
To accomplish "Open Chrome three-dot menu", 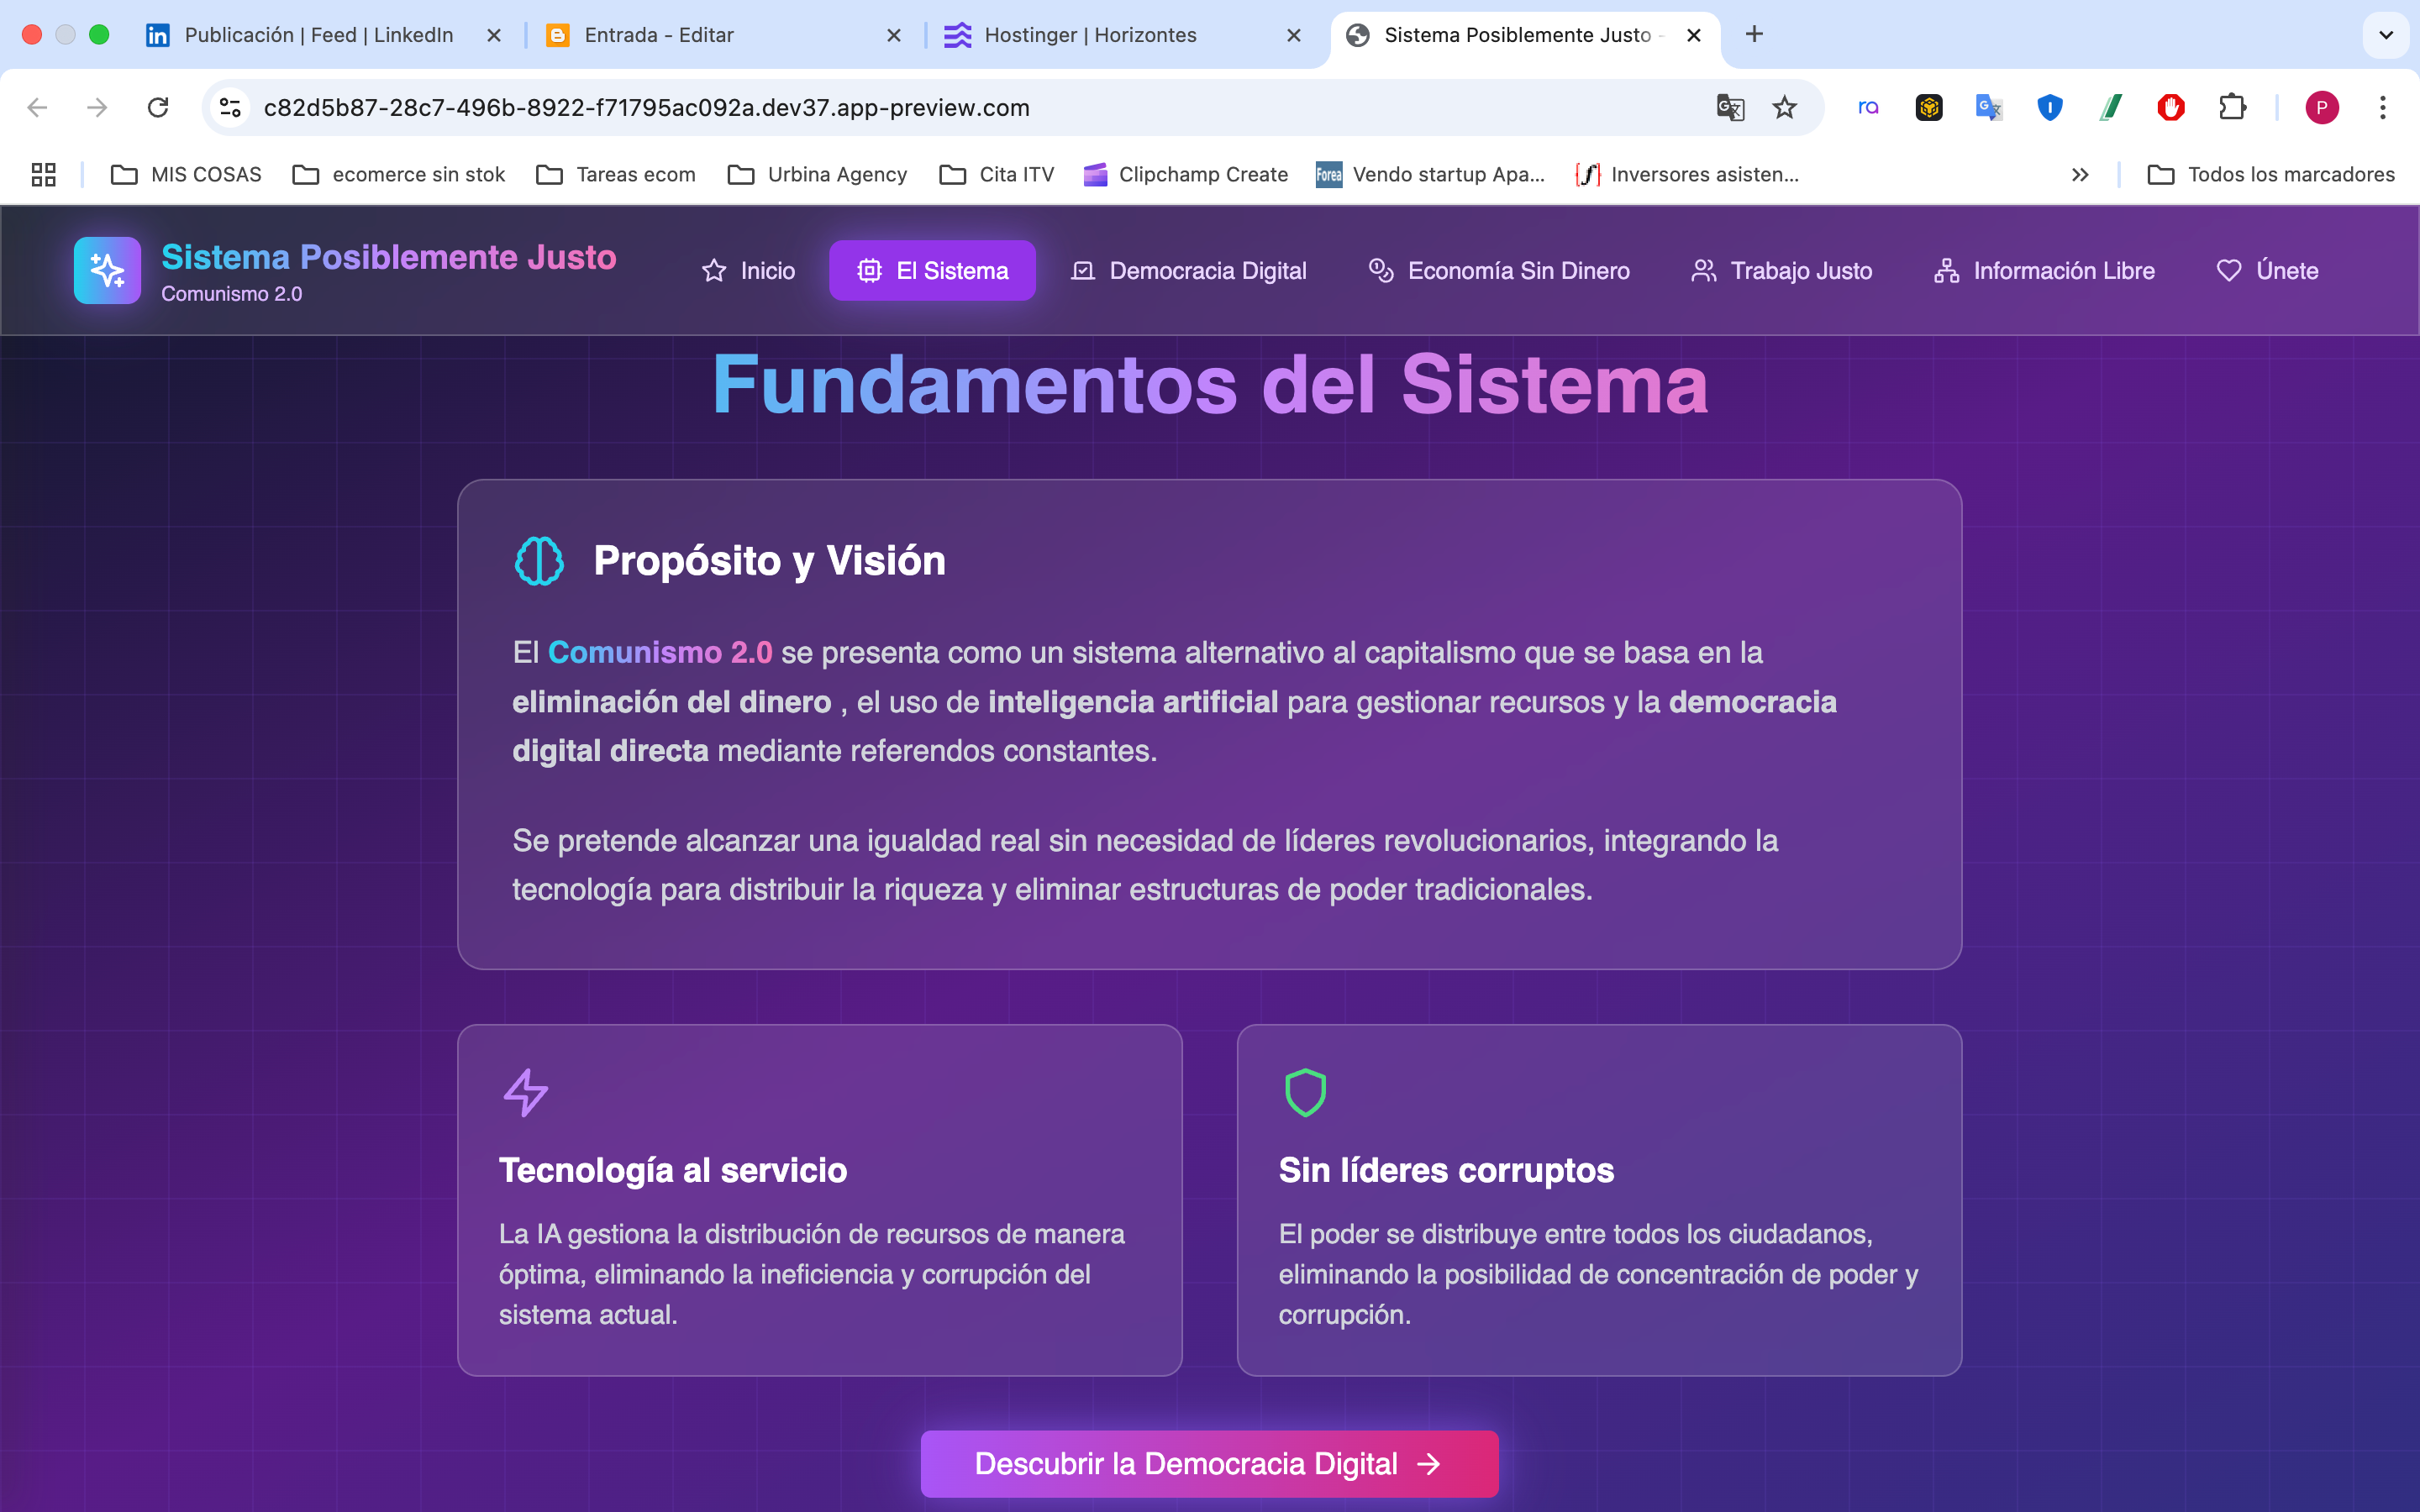I will pos(2383,107).
